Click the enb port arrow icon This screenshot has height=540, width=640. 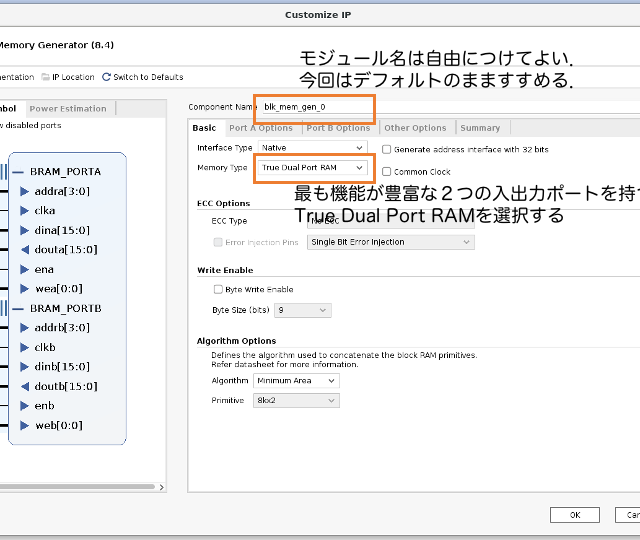[24, 405]
